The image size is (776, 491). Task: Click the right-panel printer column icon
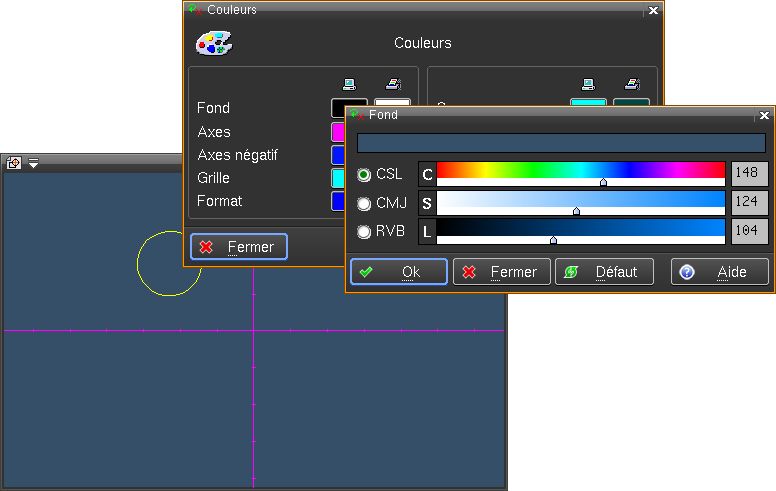point(631,85)
